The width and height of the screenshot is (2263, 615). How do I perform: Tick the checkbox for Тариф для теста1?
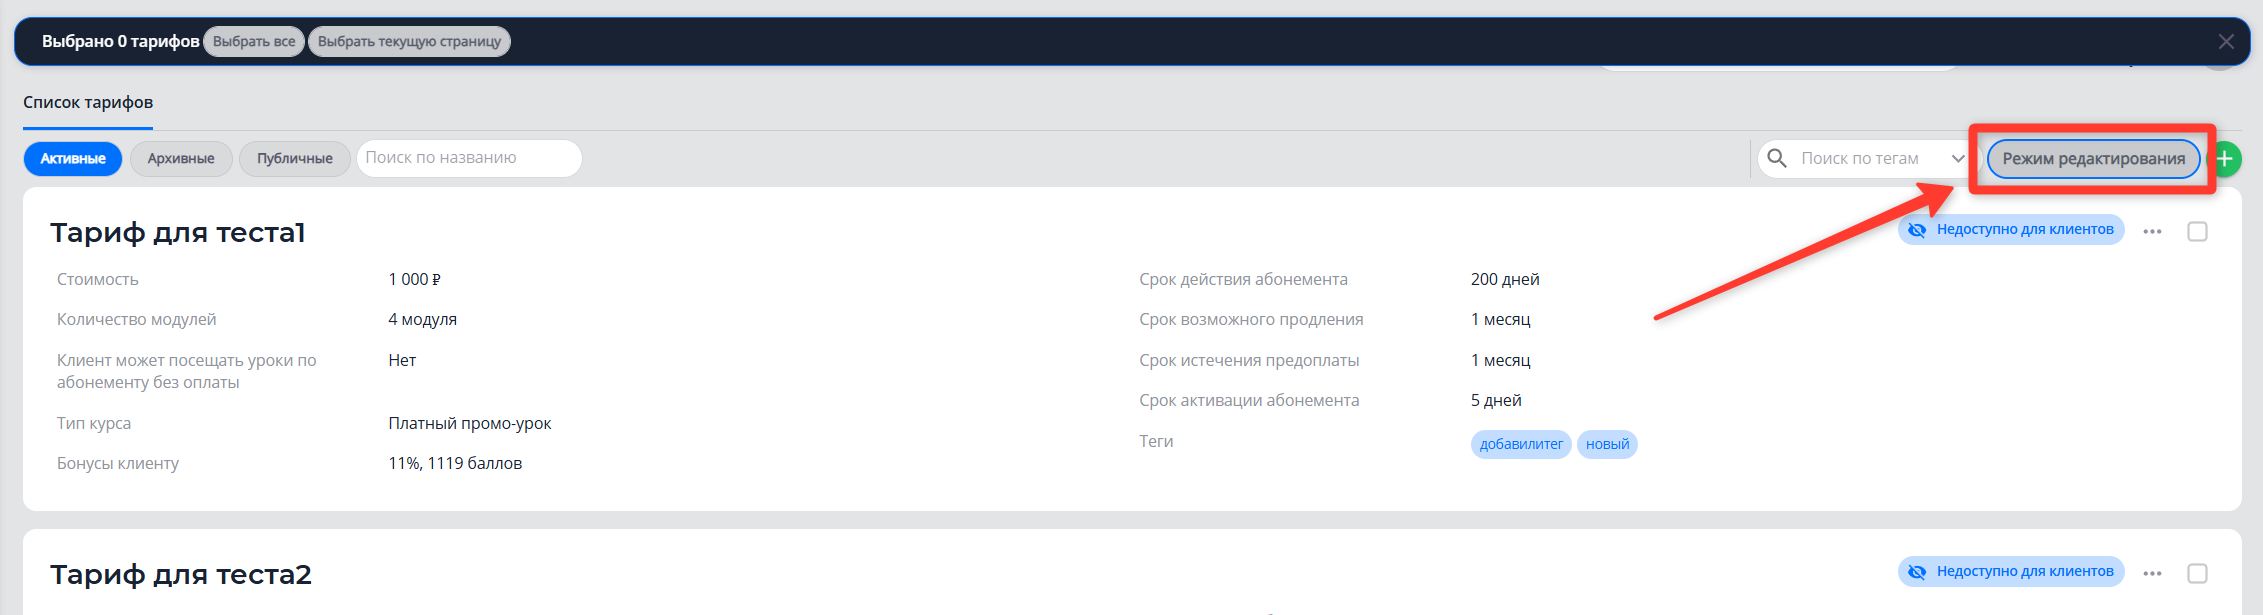pos(2198,232)
